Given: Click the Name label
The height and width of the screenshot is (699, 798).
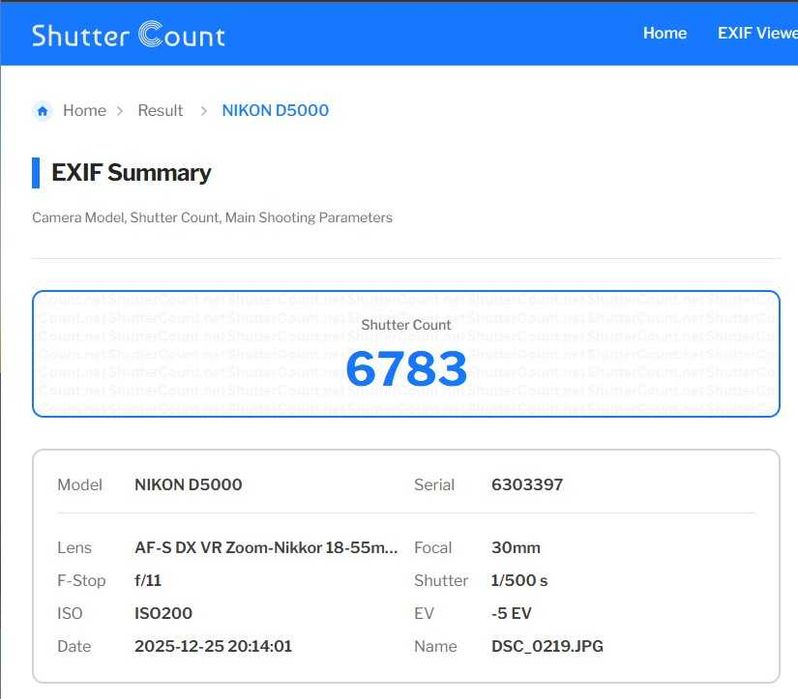Looking at the screenshot, I should pos(436,646).
